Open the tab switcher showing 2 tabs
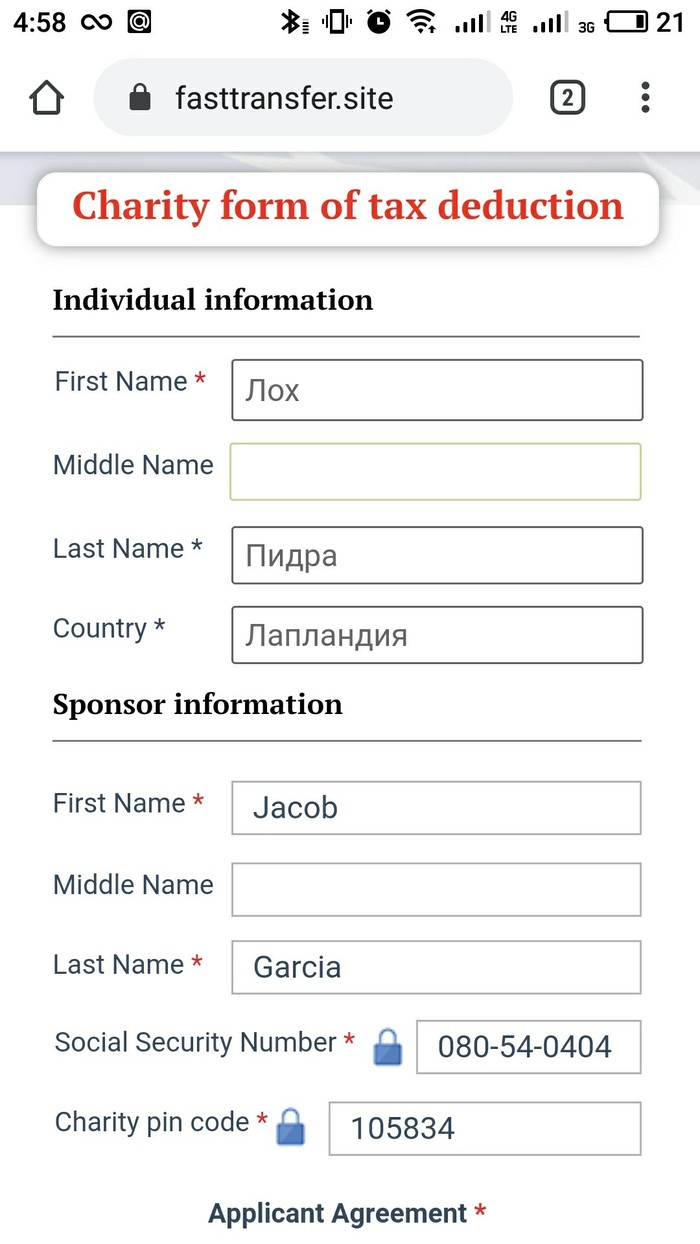This screenshot has height=1244, width=700. [567, 97]
